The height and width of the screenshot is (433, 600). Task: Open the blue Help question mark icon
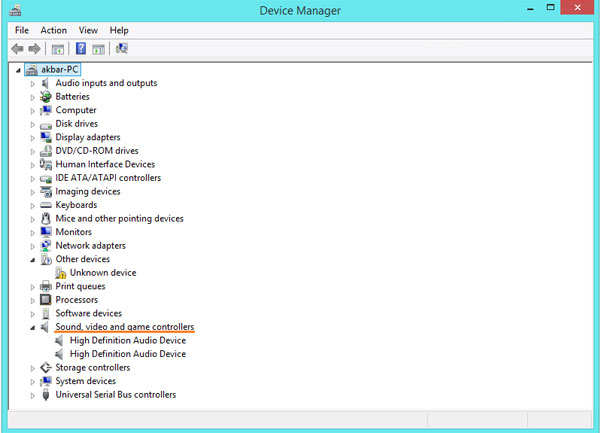tap(81, 49)
